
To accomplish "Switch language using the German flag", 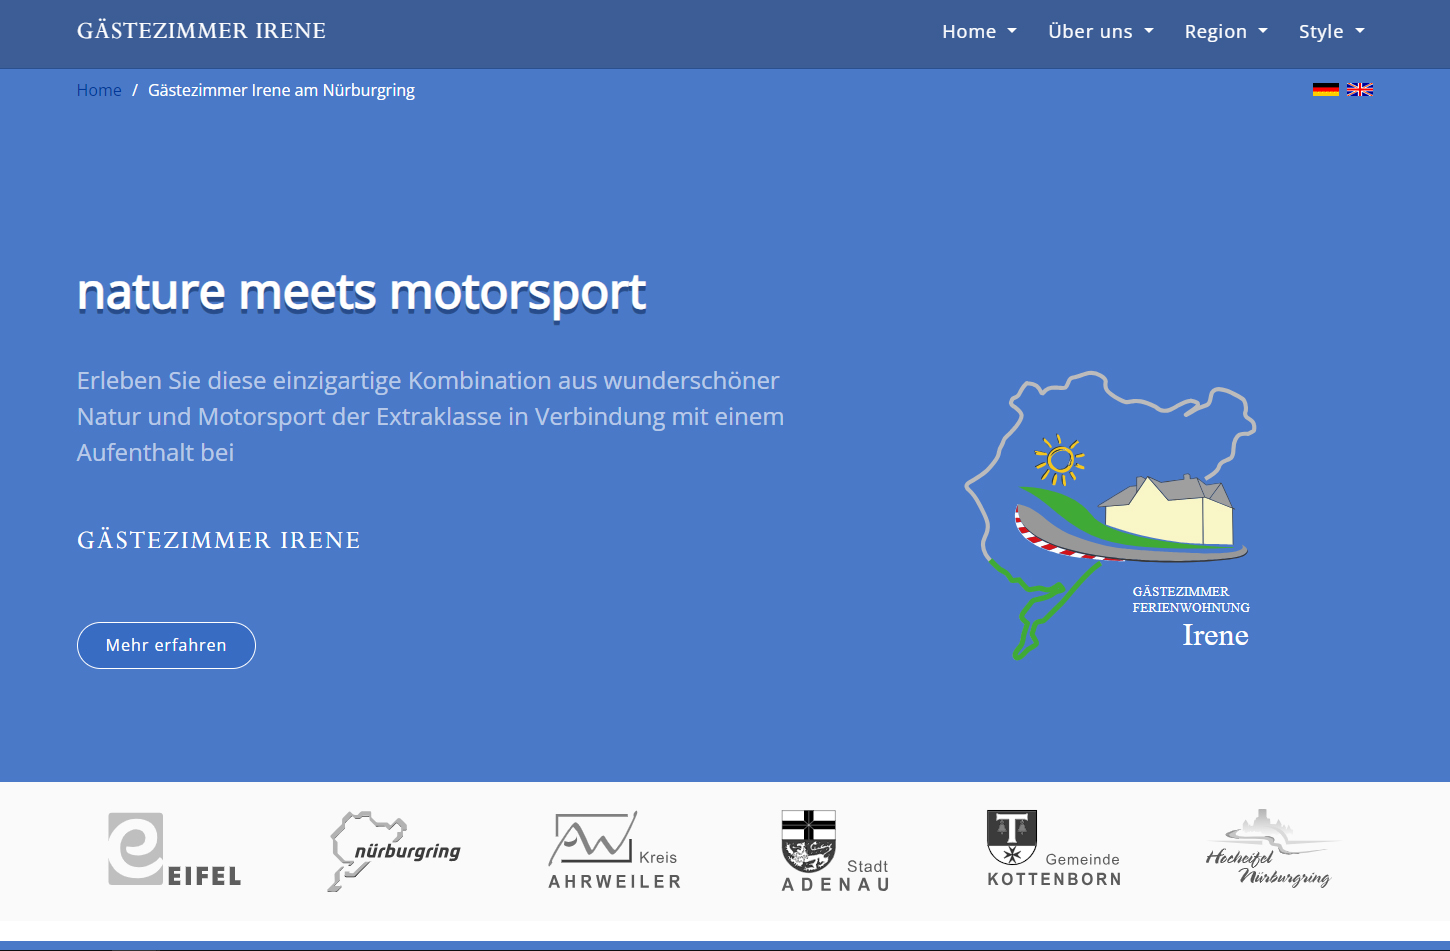I will tap(1325, 90).
